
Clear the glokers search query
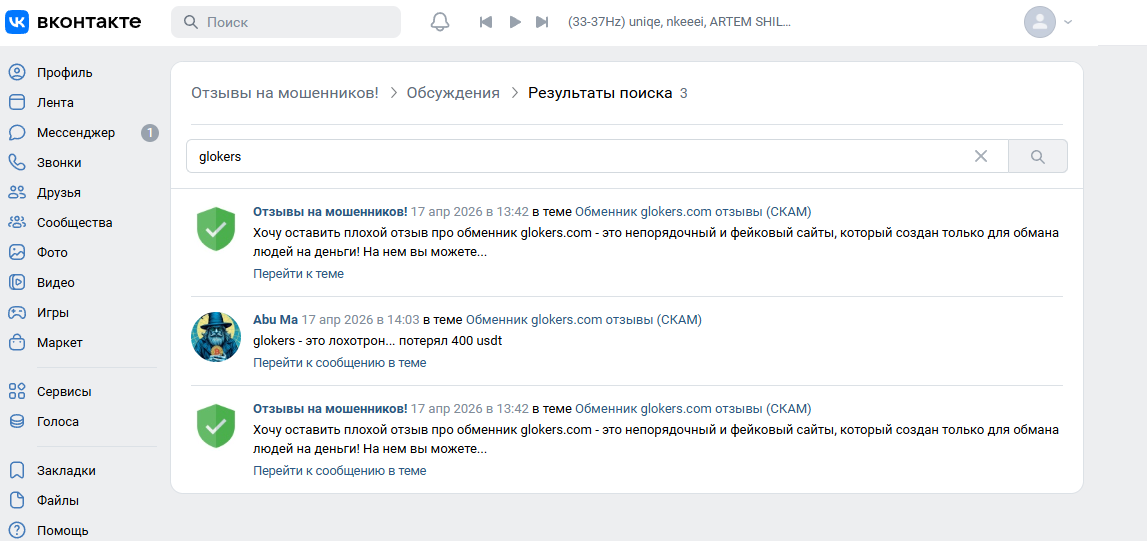981,156
